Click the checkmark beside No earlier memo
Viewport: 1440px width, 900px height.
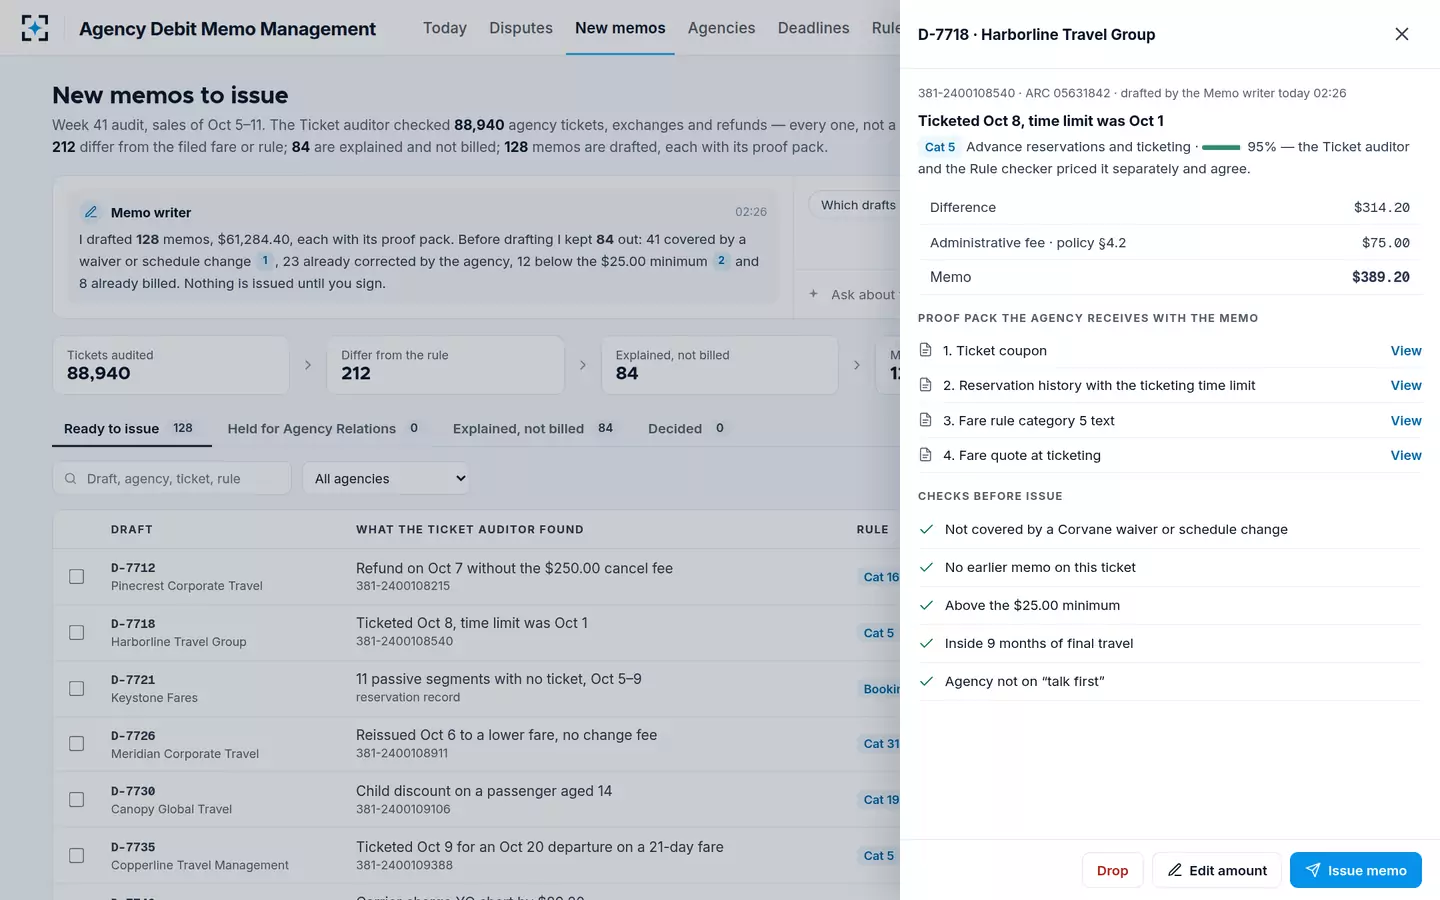point(926,567)
